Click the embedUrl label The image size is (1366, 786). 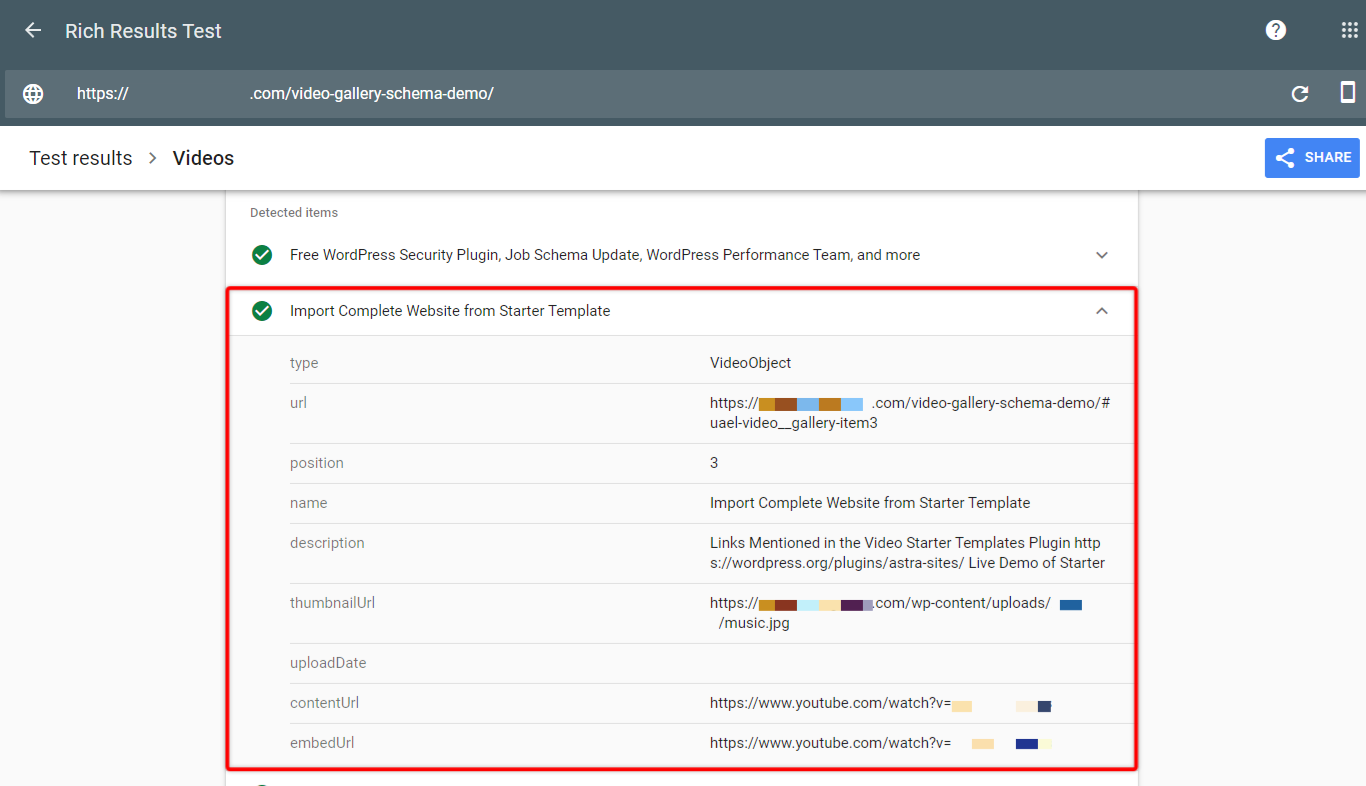322,743
